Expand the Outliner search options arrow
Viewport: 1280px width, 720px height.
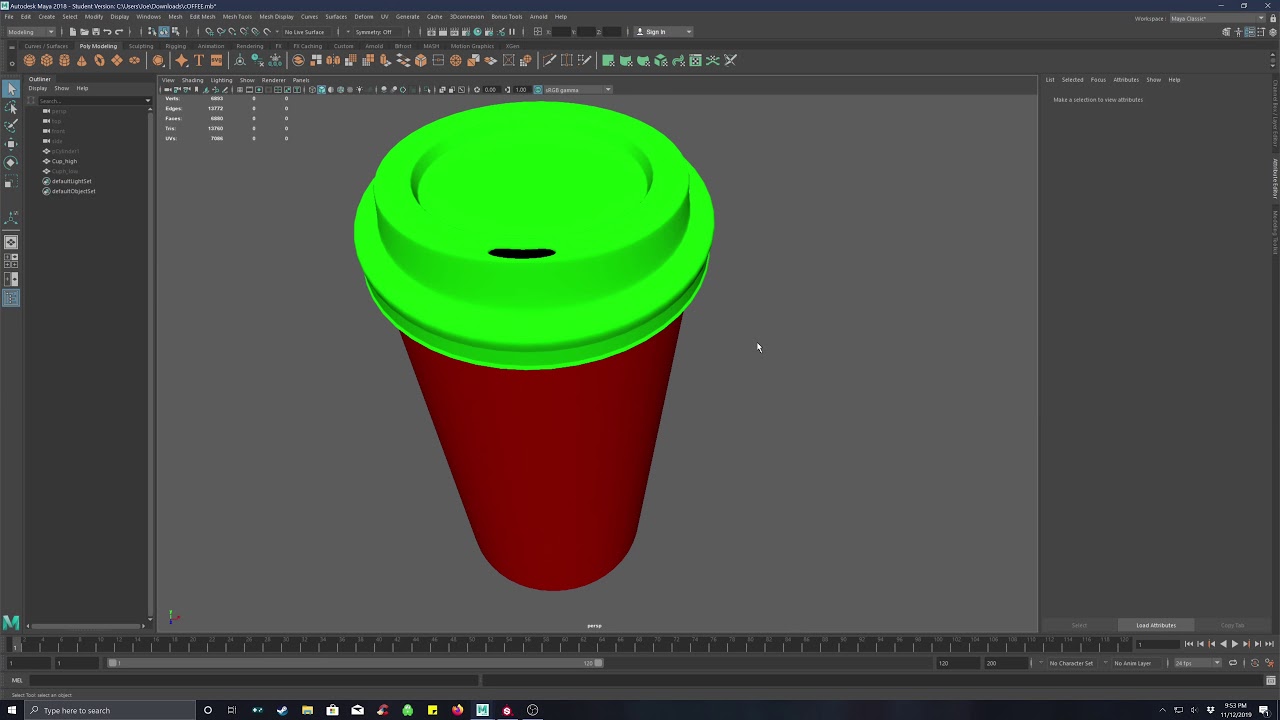click(148, 100)
